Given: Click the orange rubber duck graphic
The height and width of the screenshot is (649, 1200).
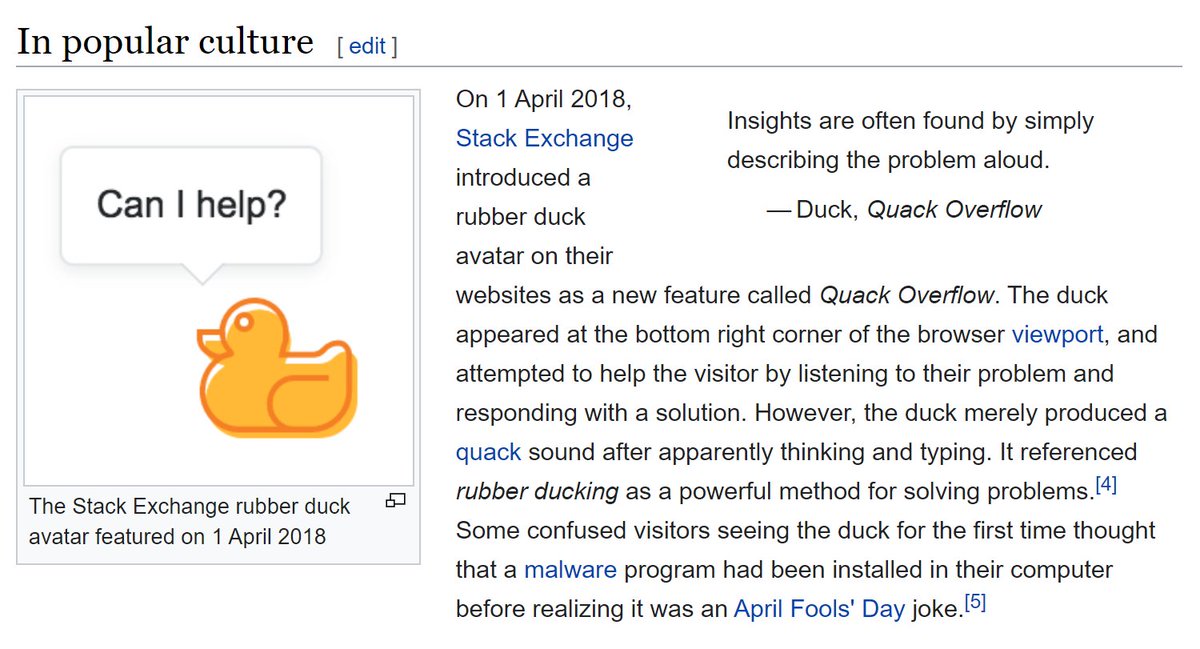Looking at the screenshot, I should [277, 367].
